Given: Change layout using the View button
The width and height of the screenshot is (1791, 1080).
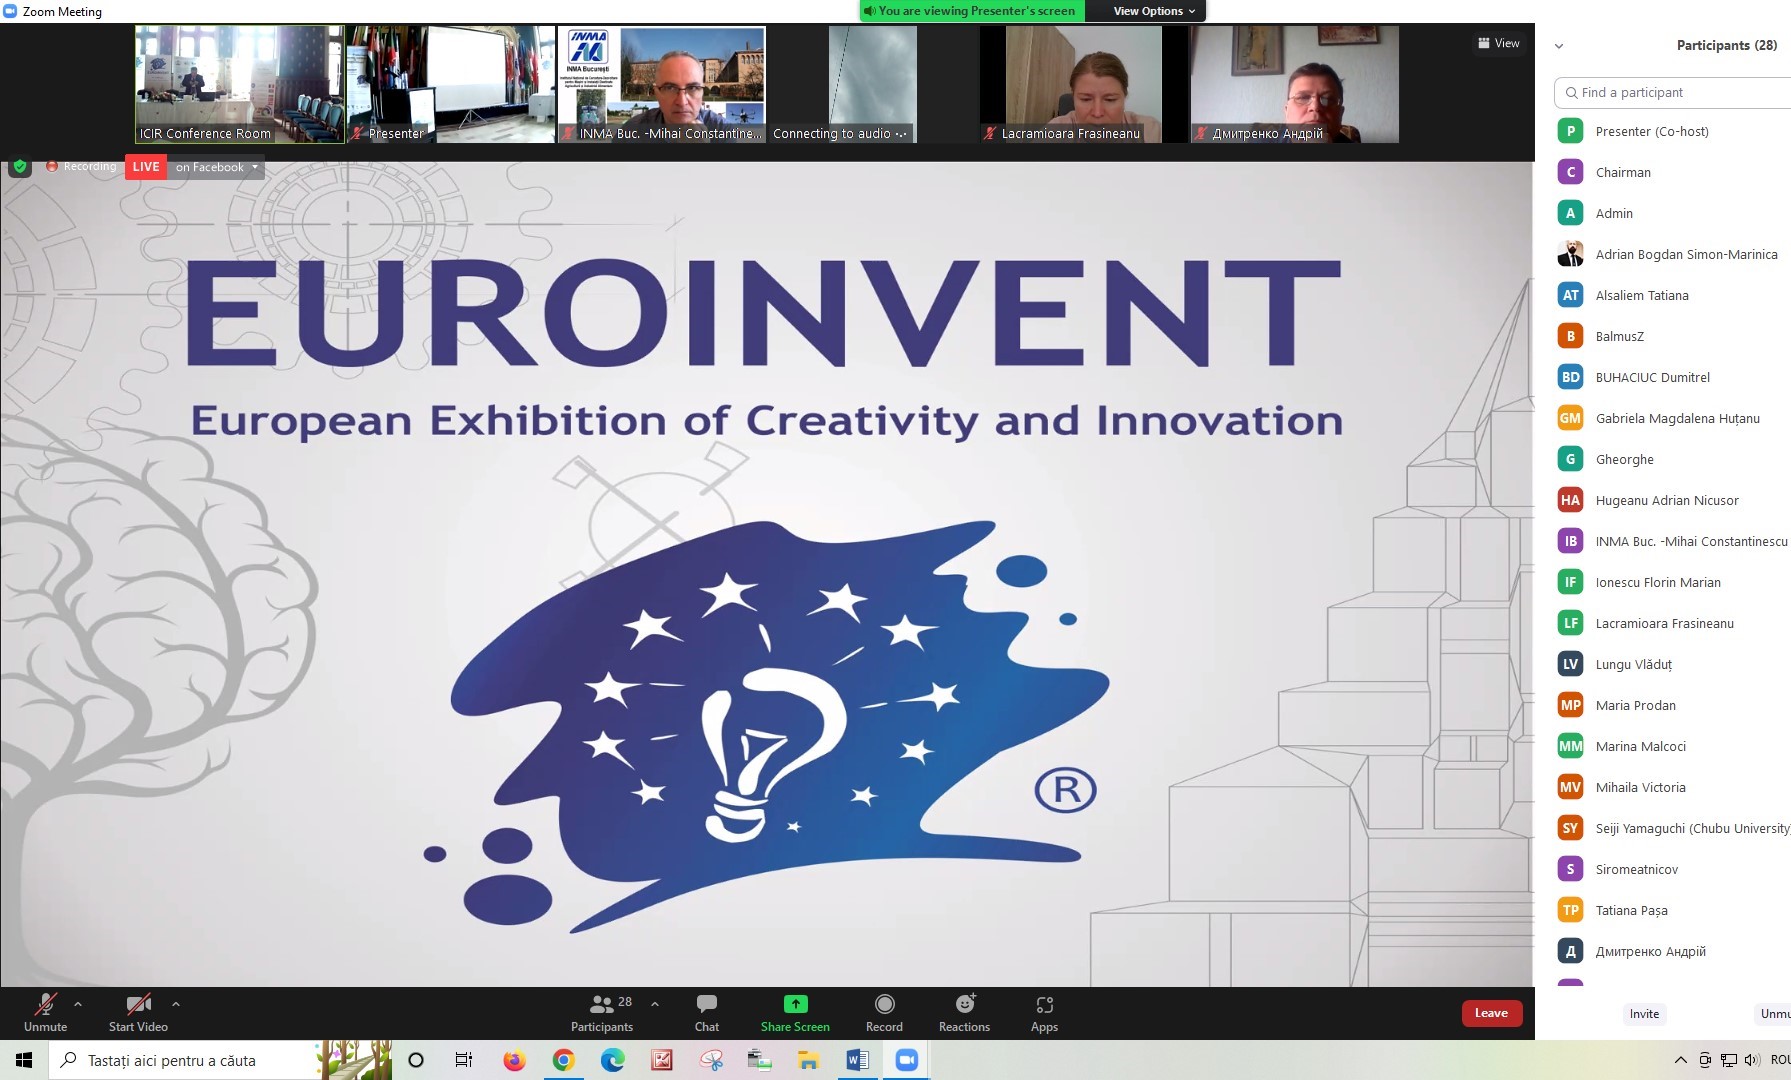Looking at the screenshot, I should click(1498, 43).
